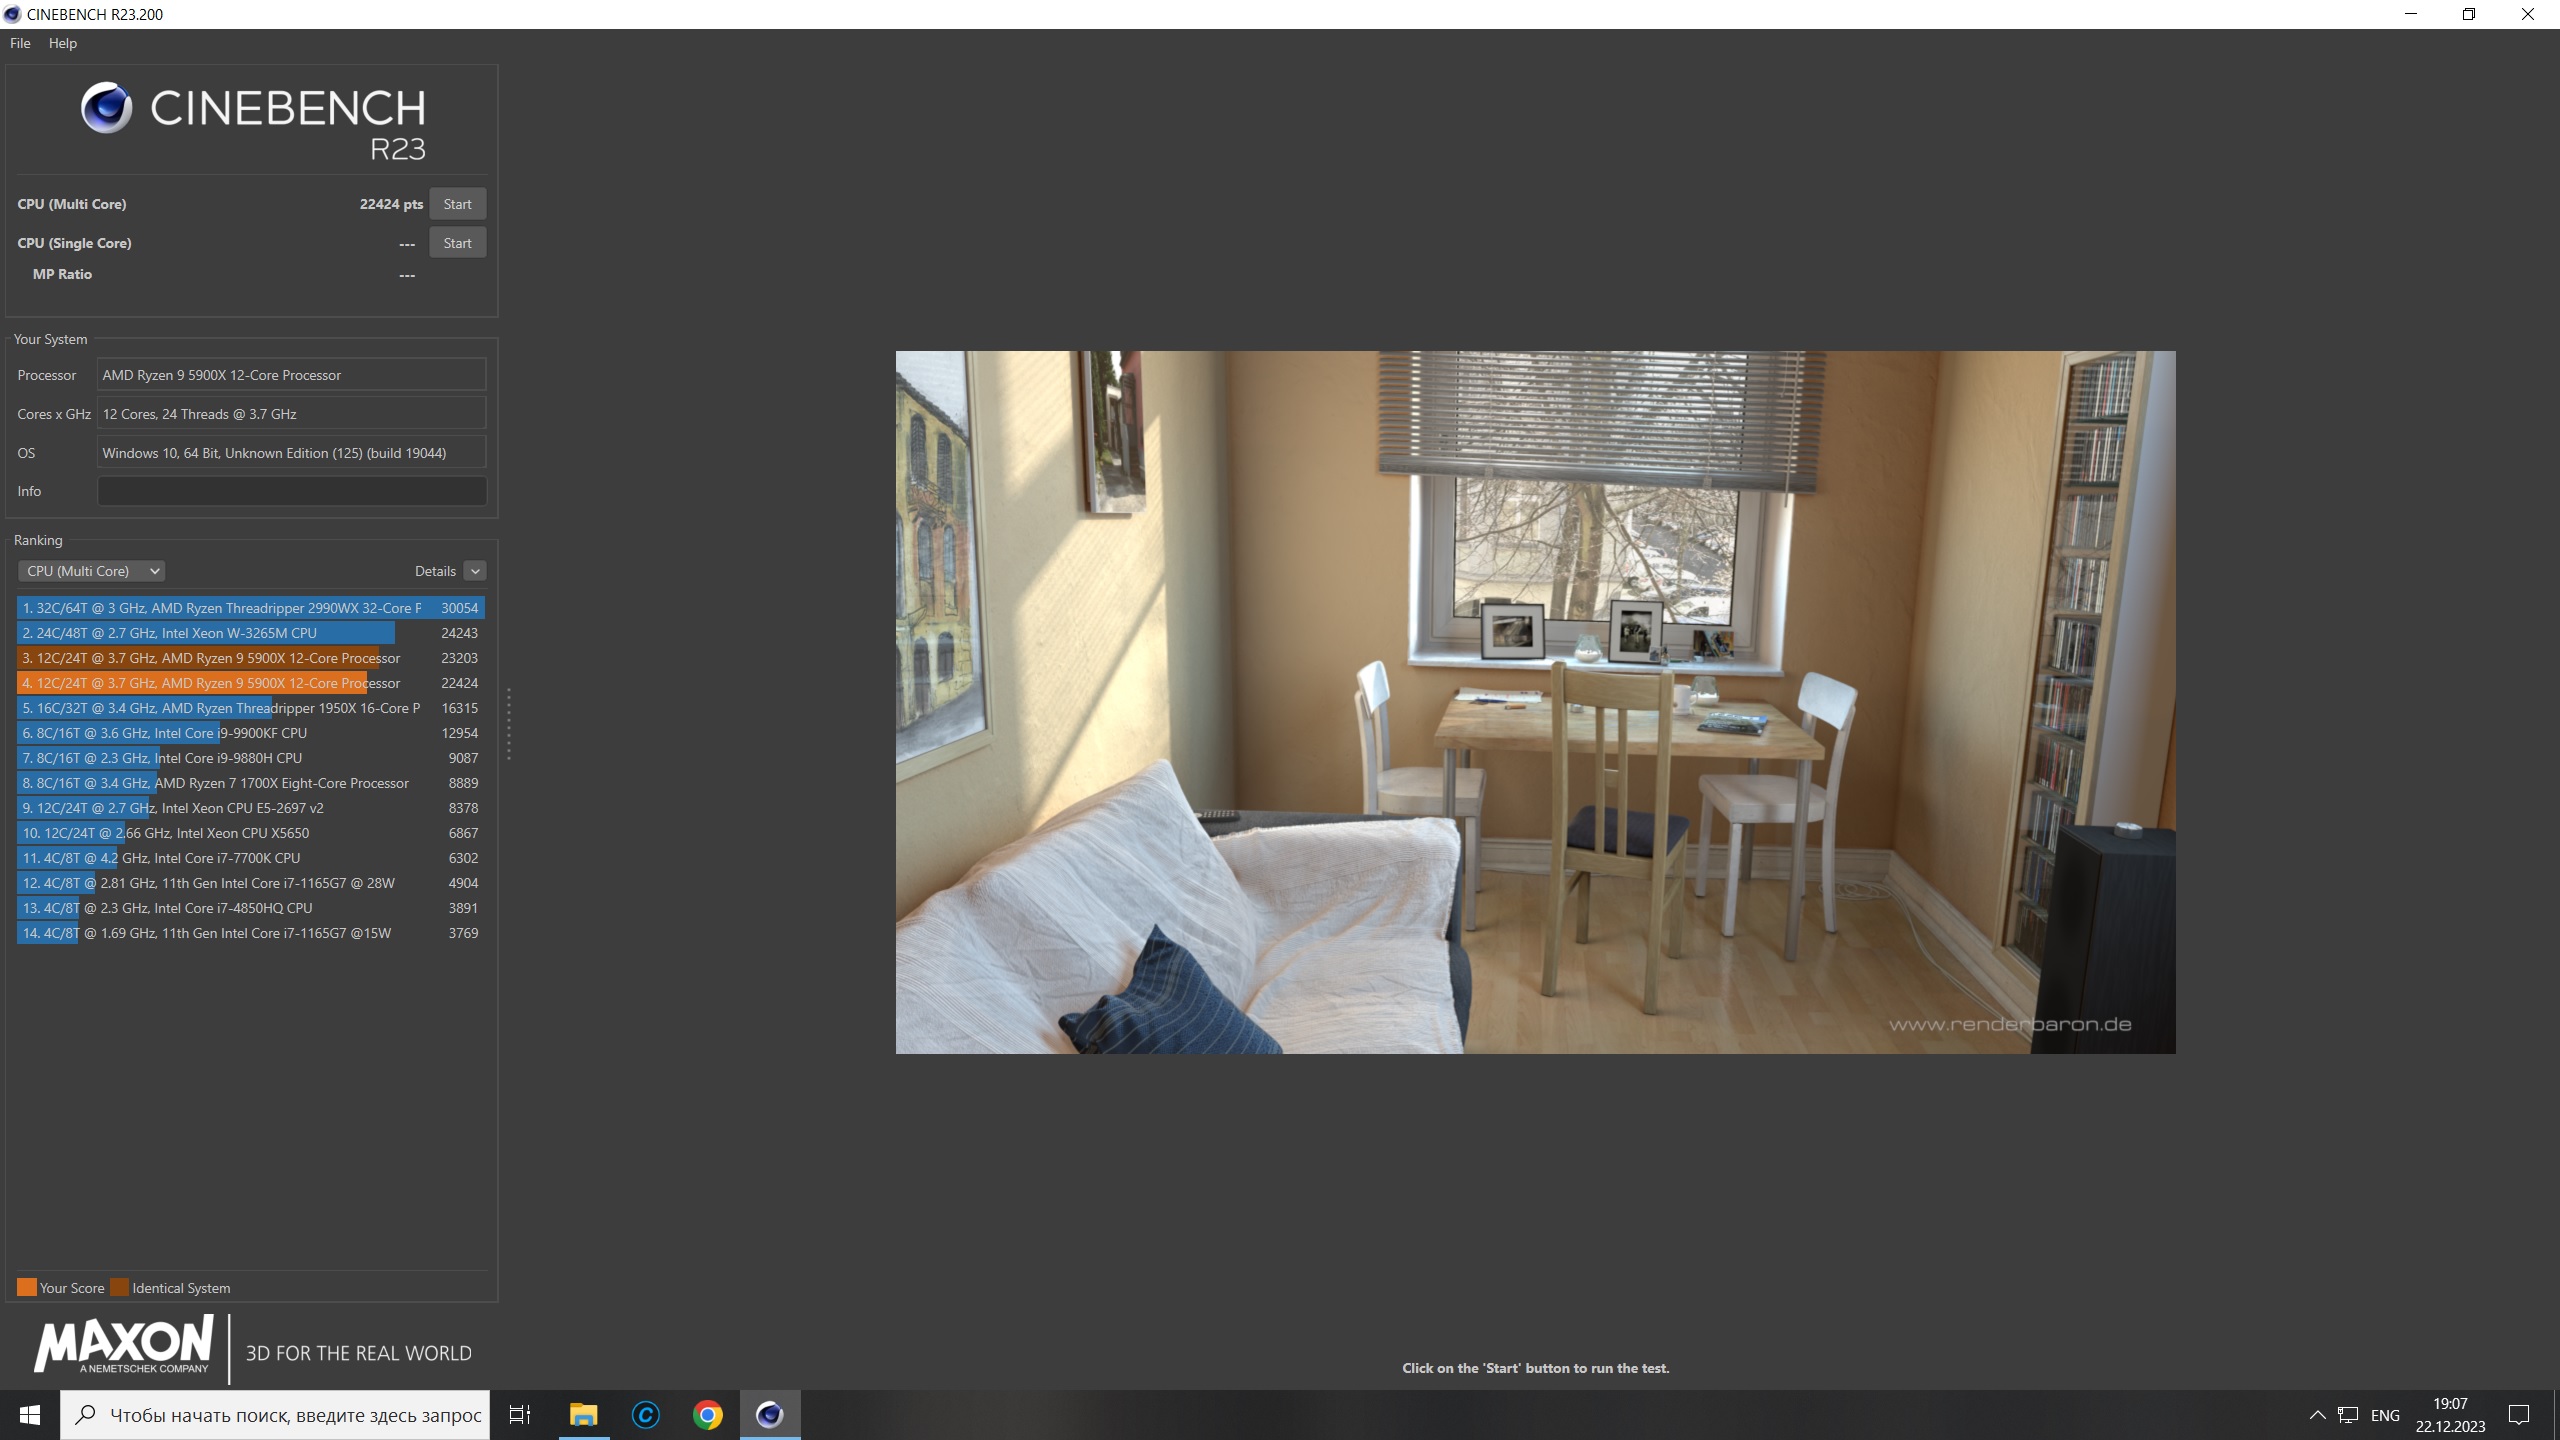Open the File menu

pos(20,43)
